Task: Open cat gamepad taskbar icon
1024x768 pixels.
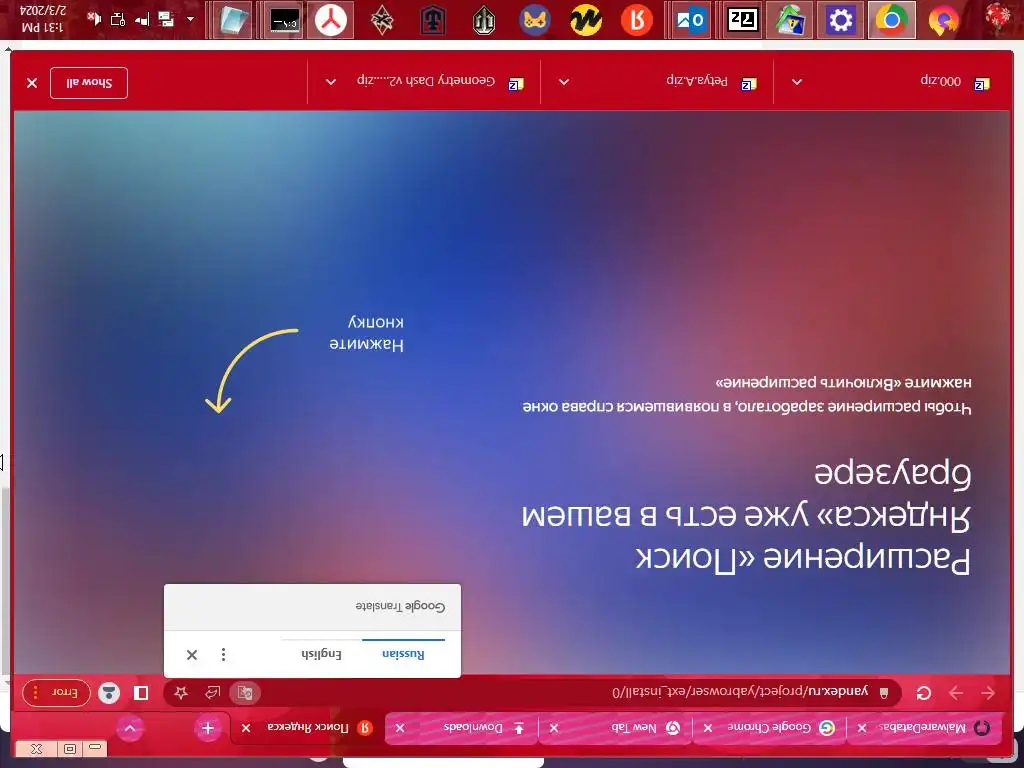Action: point(535,20)
